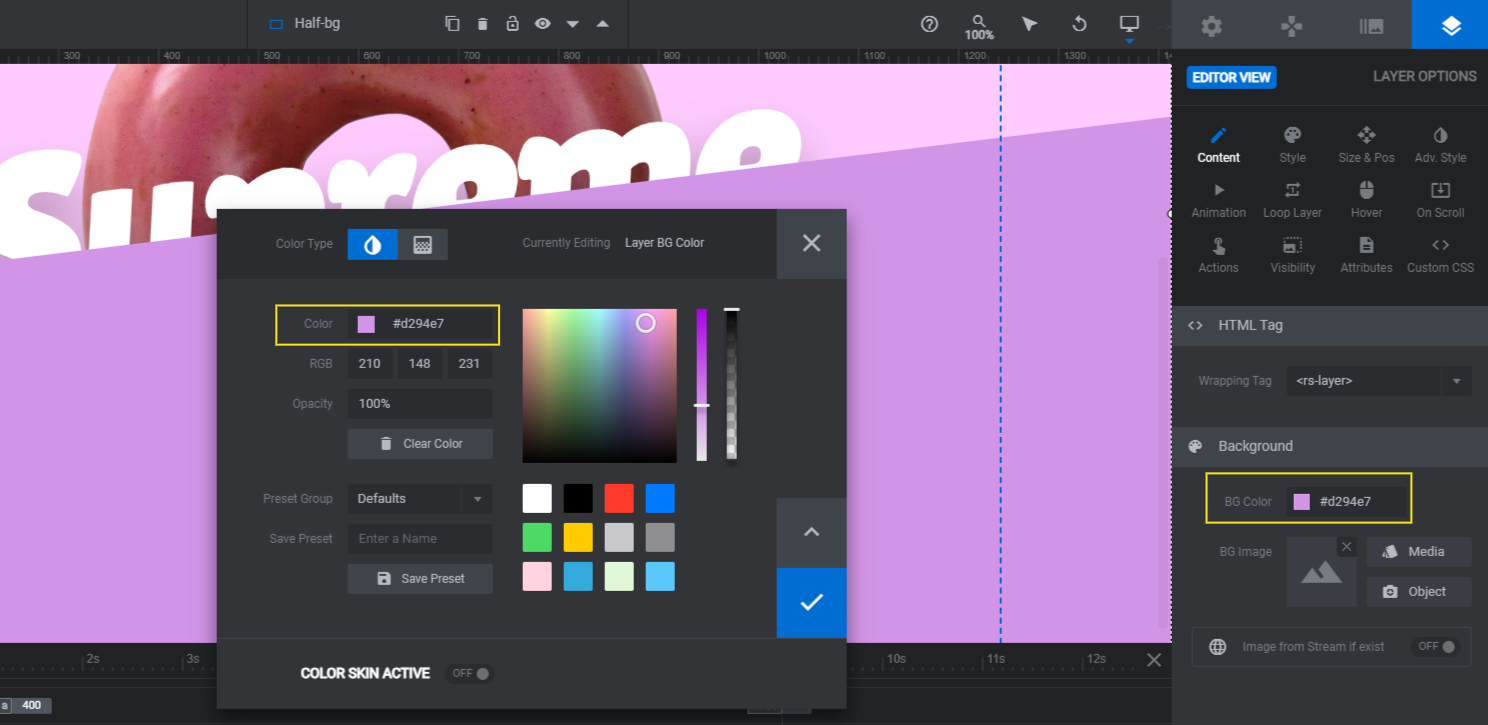Image resolution: width=1488 pixels, height=725 pixels.
Task: Toggle Half-bg layer visibility eye icon
Action: (542, 23)
